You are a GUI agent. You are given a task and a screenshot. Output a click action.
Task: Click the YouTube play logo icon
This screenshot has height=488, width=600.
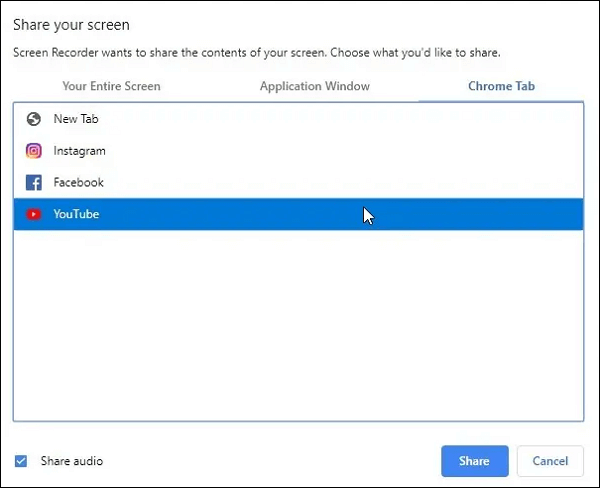pos(34,214)
